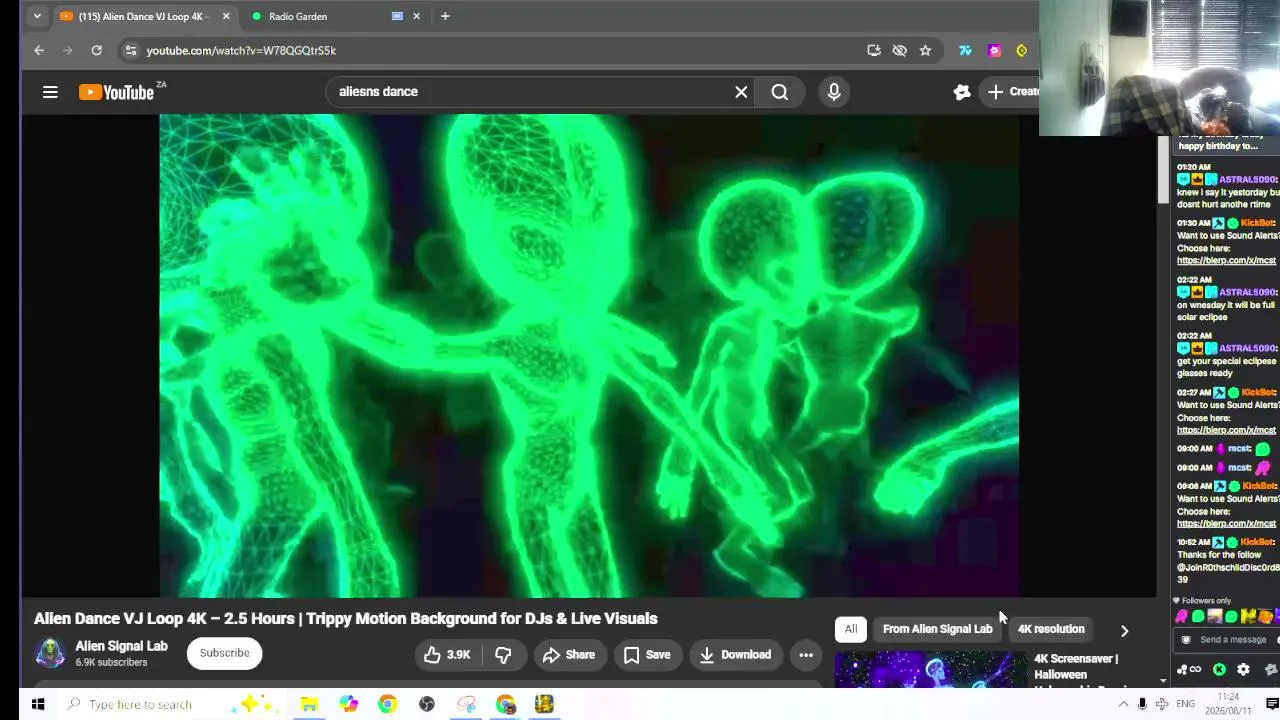
Task: Open a new browser tab
Action: coord(445,16)
